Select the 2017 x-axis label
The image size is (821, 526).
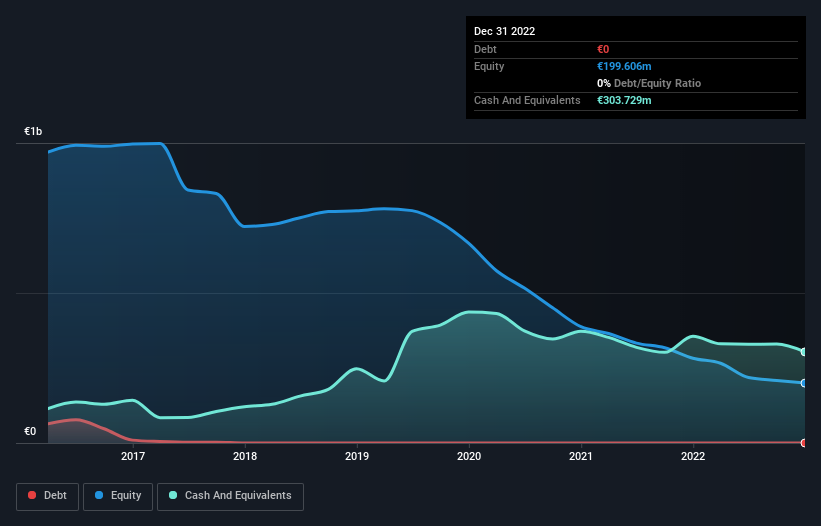(133, 456)
